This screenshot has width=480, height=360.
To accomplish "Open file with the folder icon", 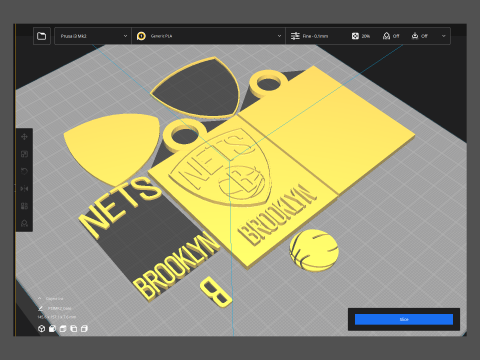I will [x=42, y=36].
